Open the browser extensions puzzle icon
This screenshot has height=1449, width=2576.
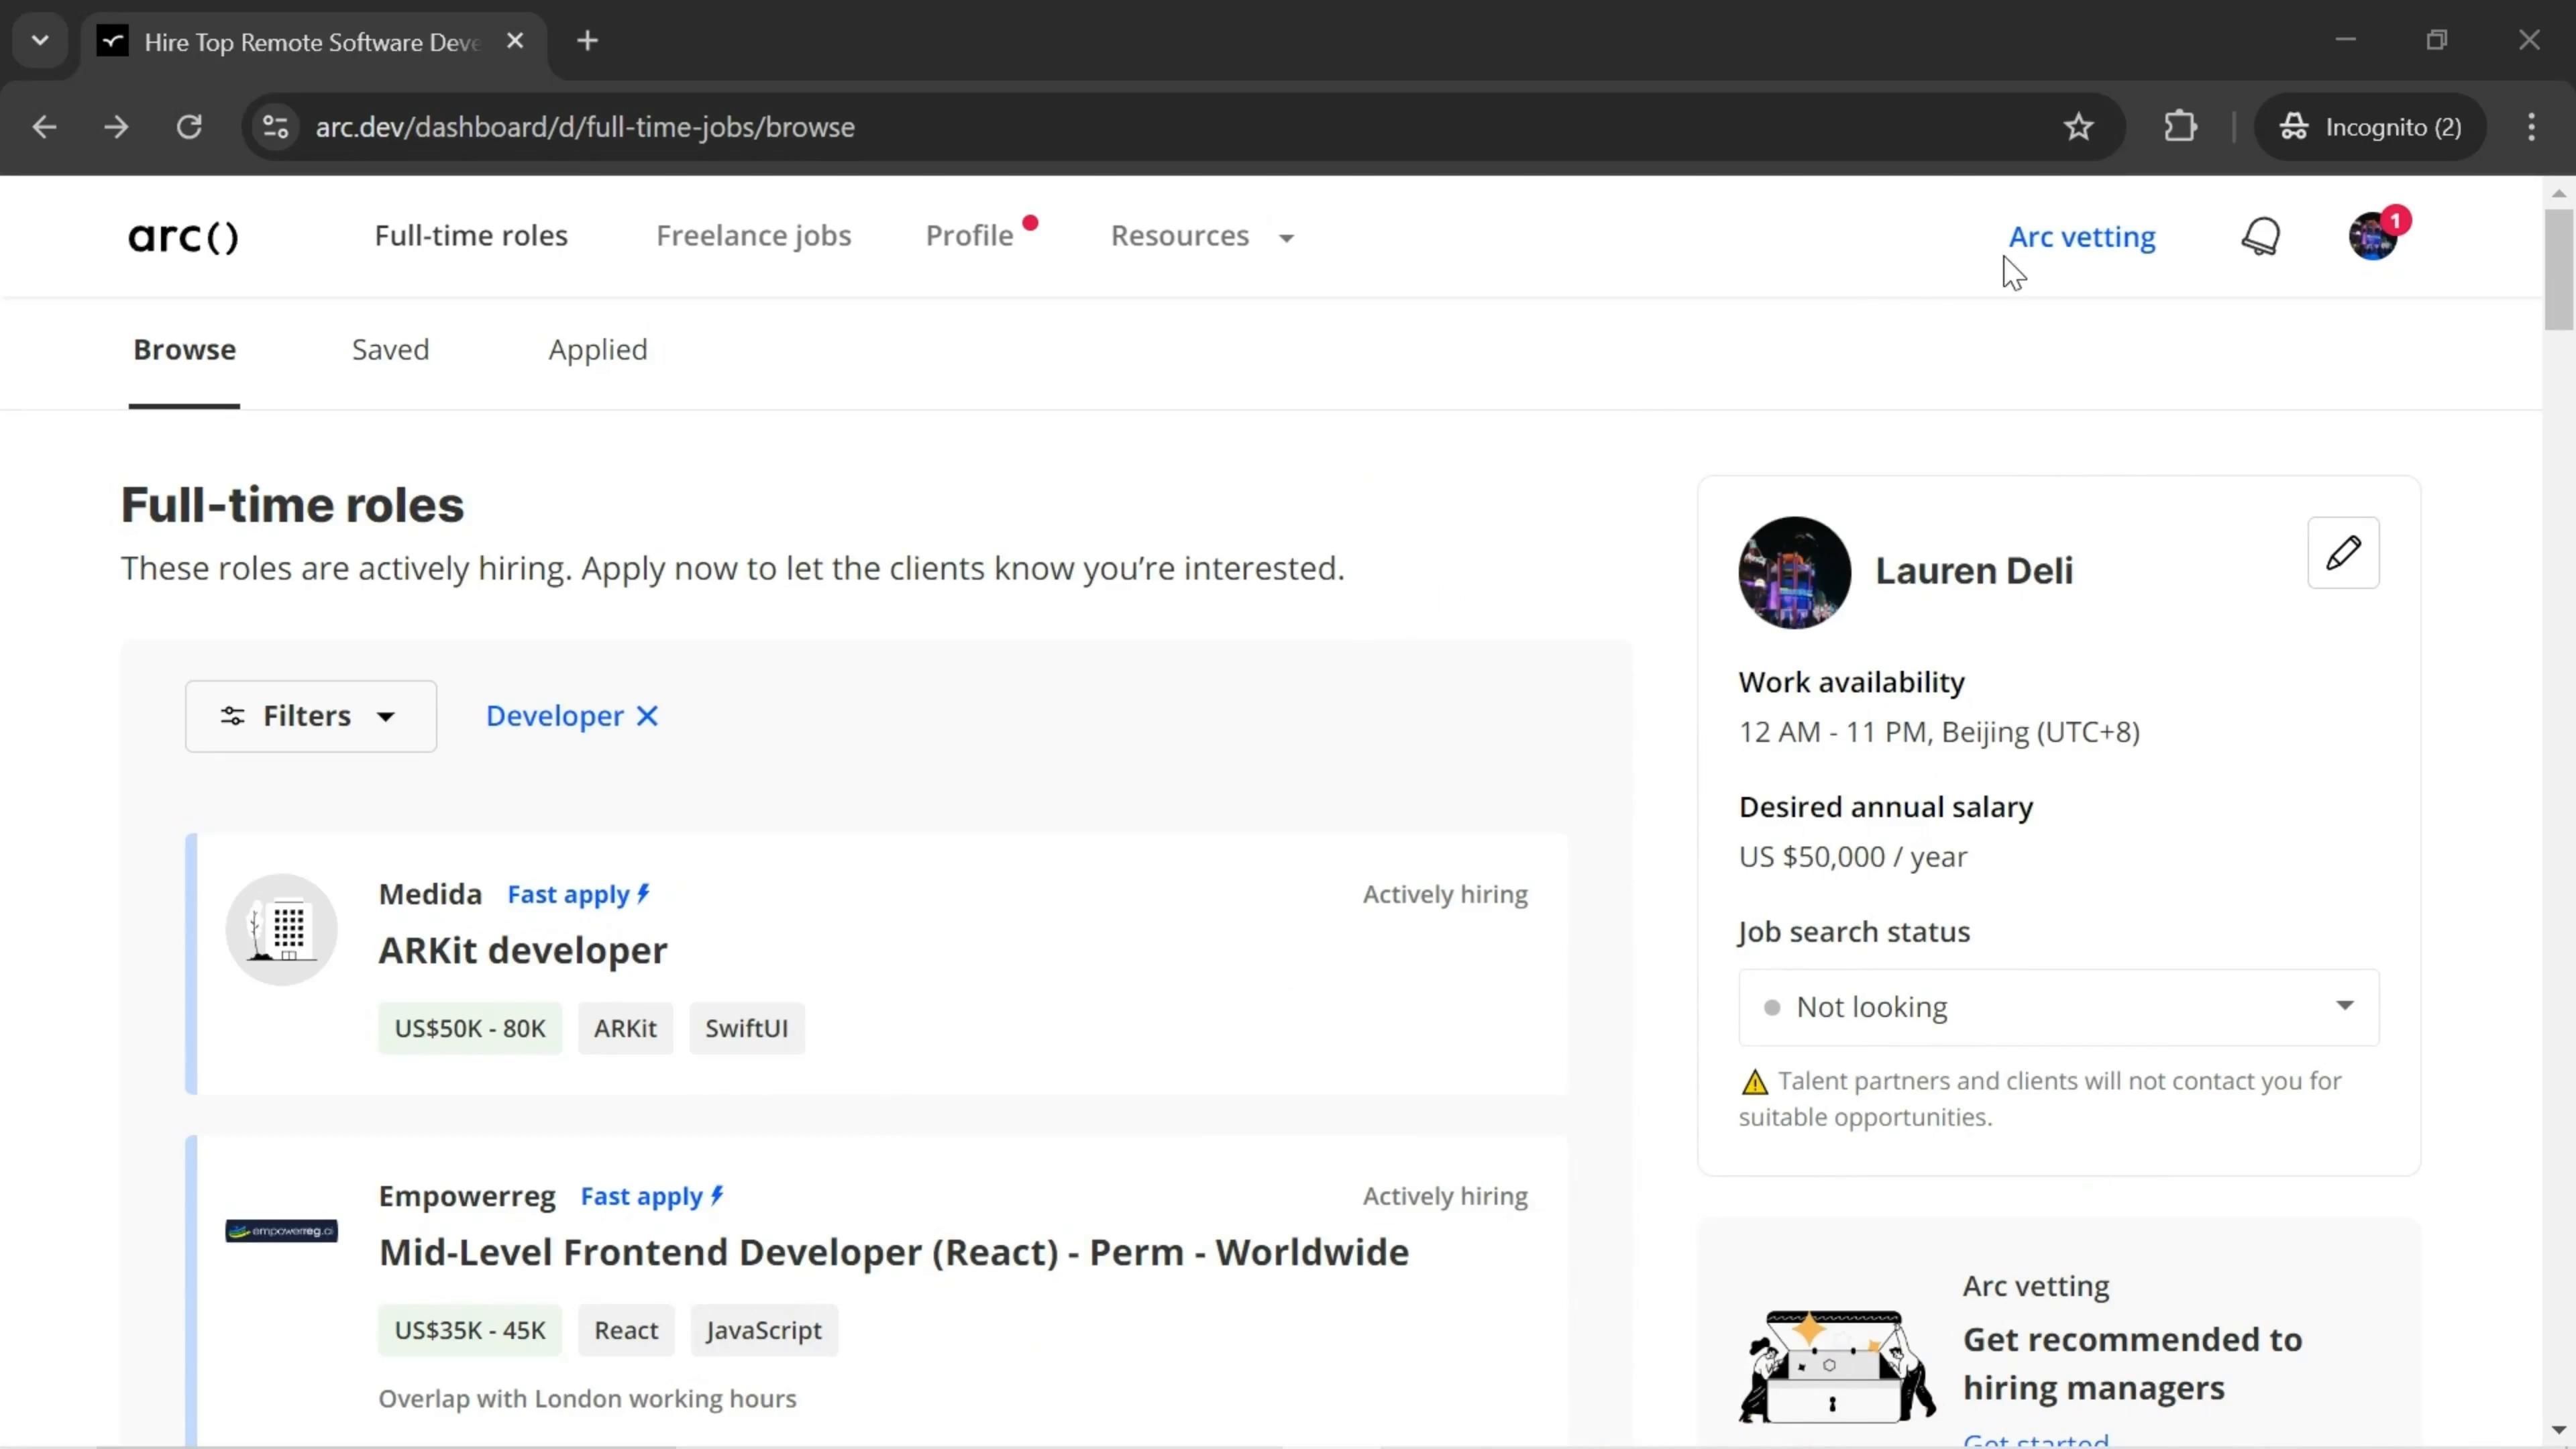[2180, 127]
